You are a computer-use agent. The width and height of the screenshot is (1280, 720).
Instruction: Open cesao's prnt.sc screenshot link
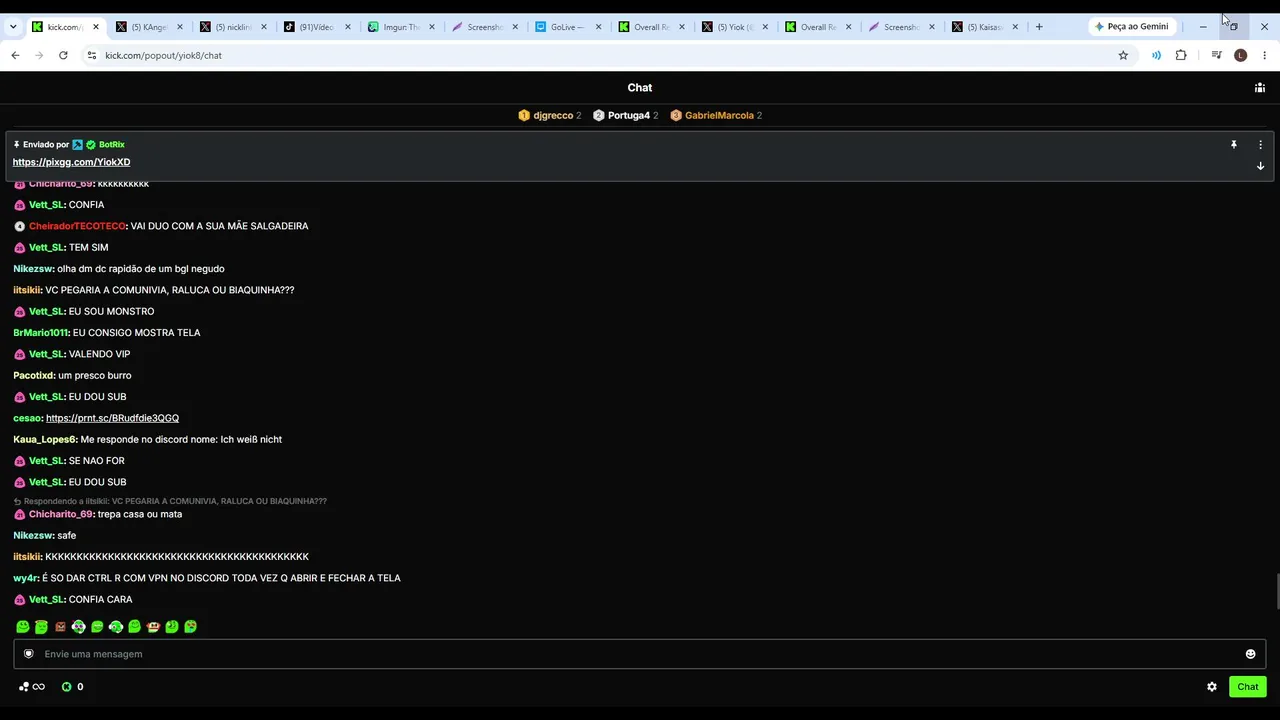coord(112,418)
